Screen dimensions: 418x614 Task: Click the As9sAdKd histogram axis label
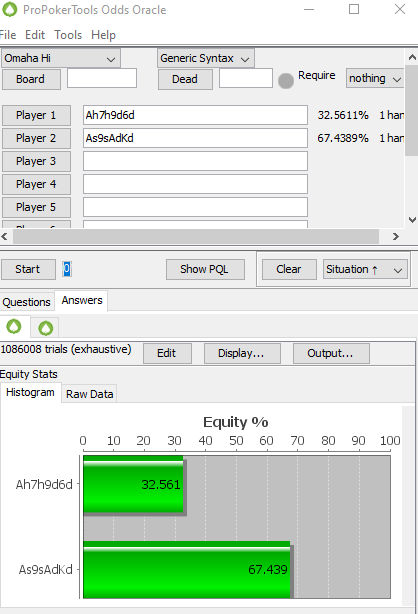(x=45, y=570)
